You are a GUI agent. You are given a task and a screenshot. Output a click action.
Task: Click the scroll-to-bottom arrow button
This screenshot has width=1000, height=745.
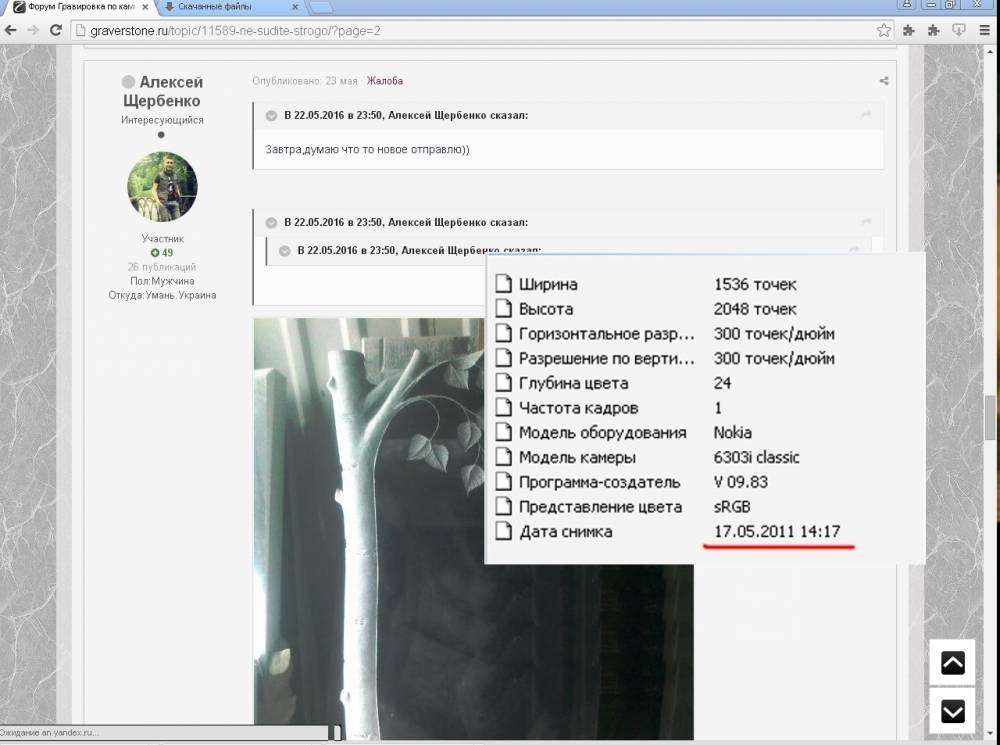tap(952, 711)
